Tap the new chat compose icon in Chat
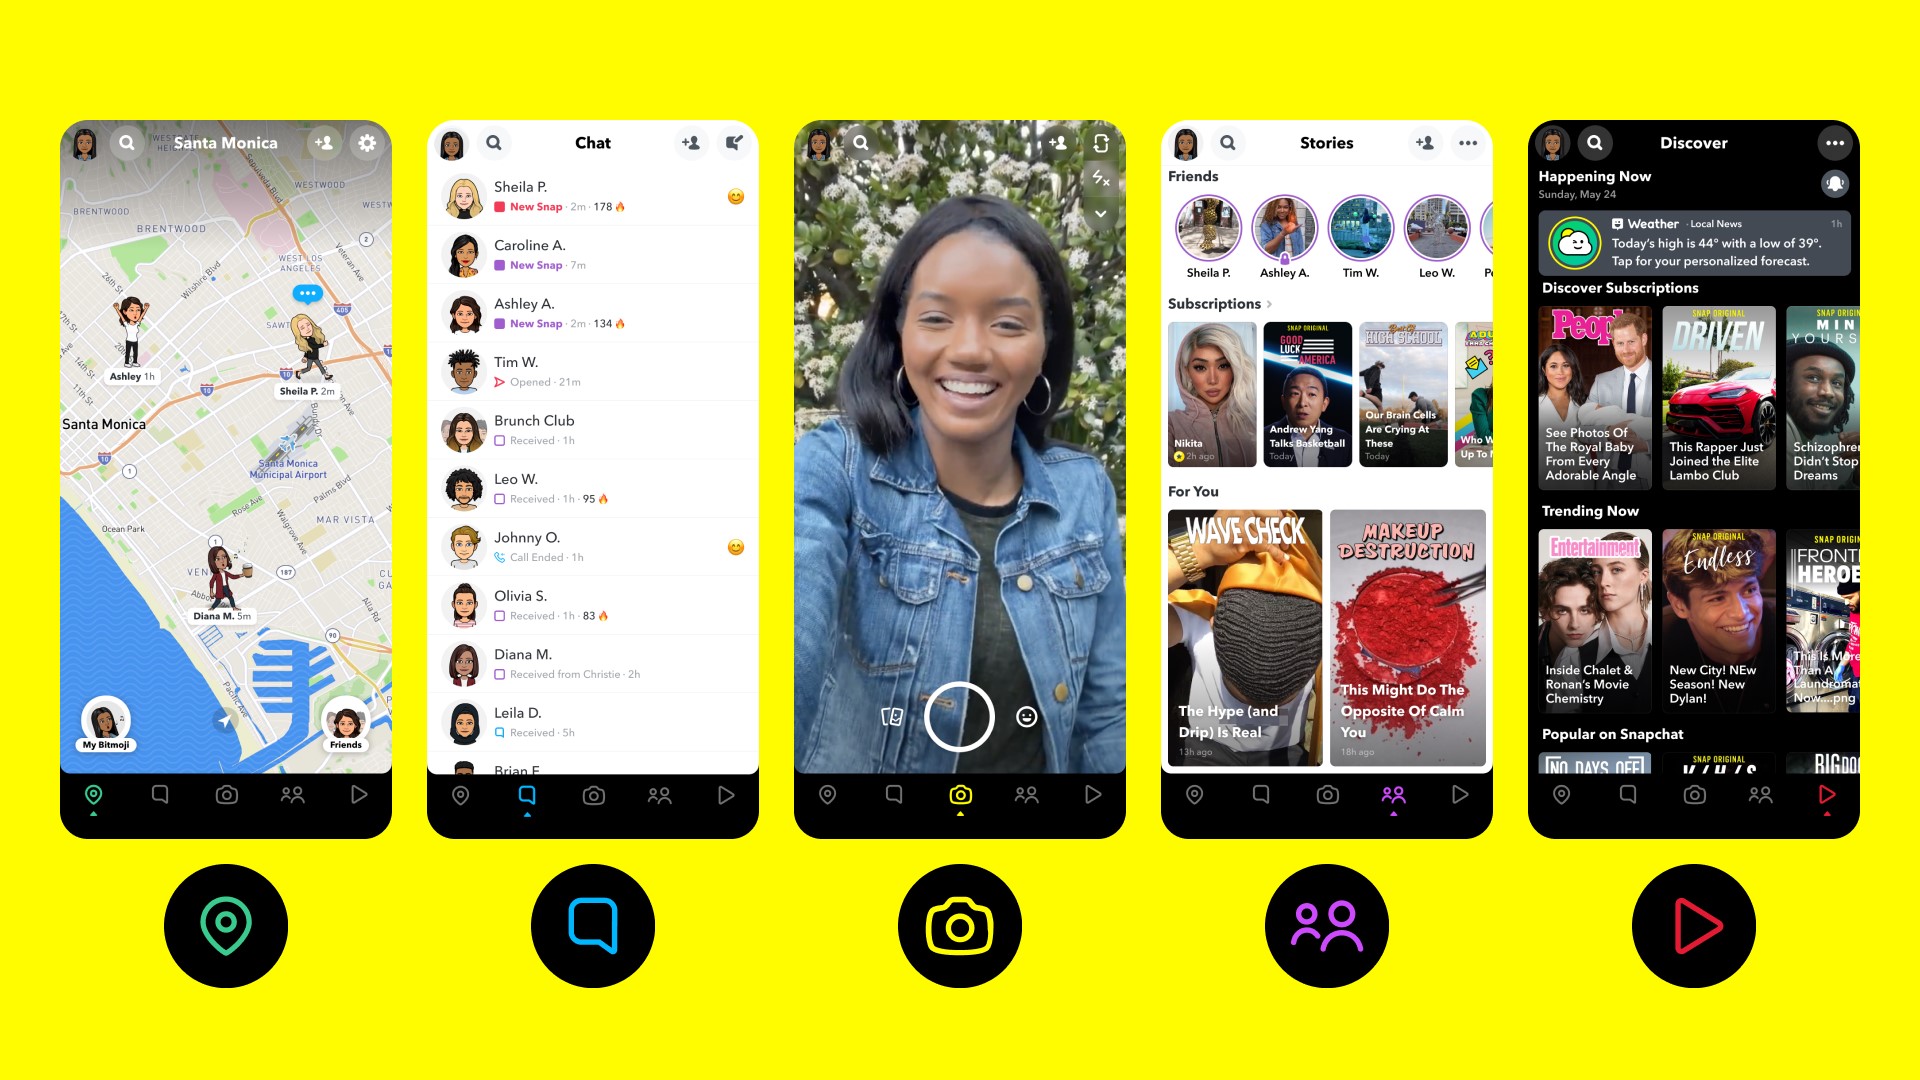 [733, 142]
